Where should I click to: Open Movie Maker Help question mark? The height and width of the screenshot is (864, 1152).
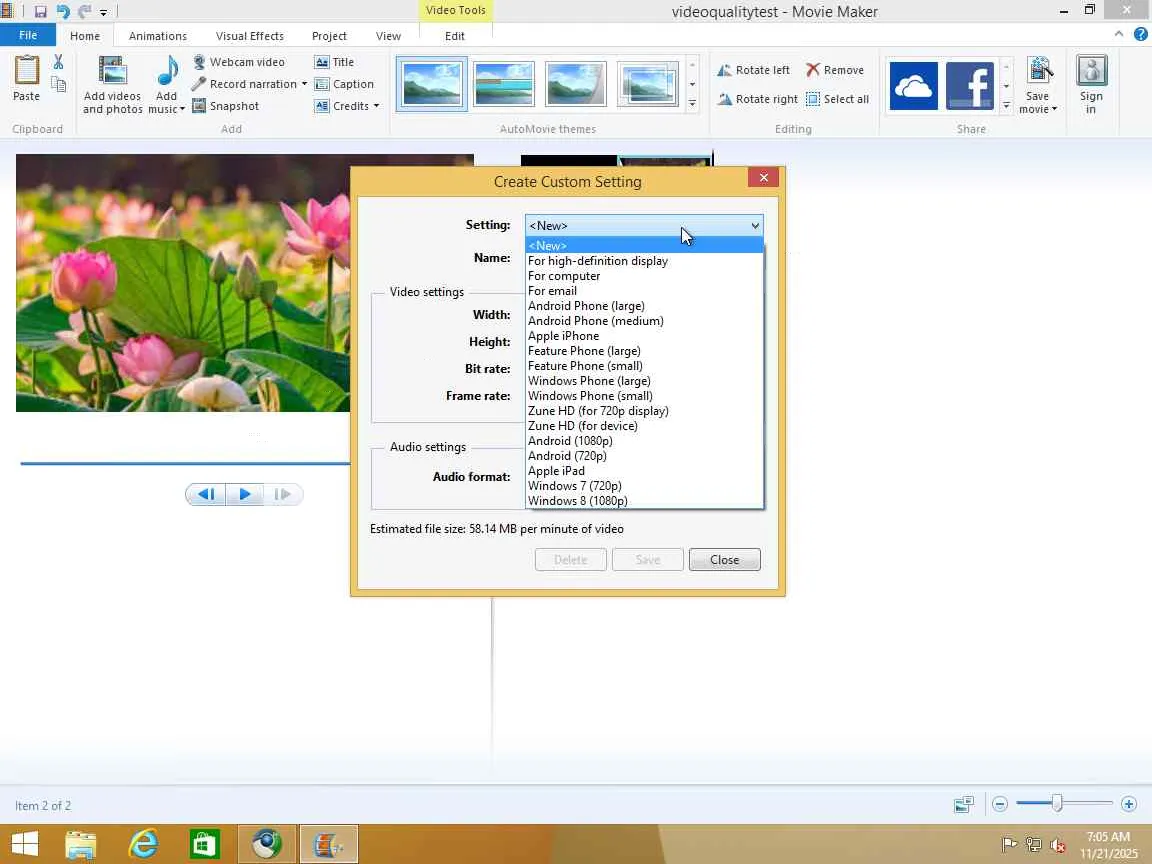1140,35
